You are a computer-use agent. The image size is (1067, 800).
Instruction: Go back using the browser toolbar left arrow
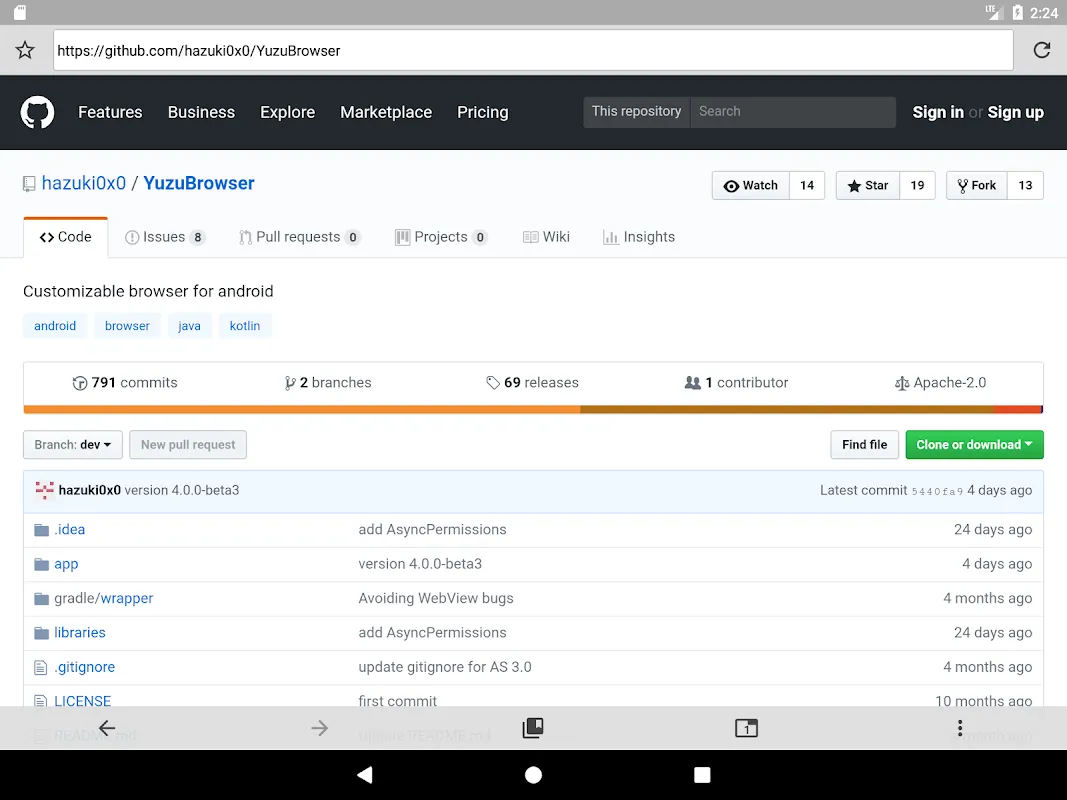(107, 728)
